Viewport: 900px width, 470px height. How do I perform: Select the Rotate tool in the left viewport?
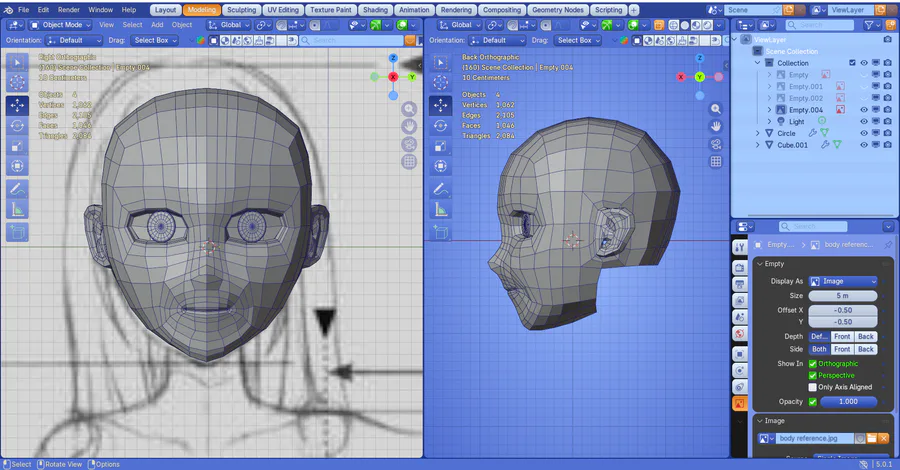[x=17, y=126]
